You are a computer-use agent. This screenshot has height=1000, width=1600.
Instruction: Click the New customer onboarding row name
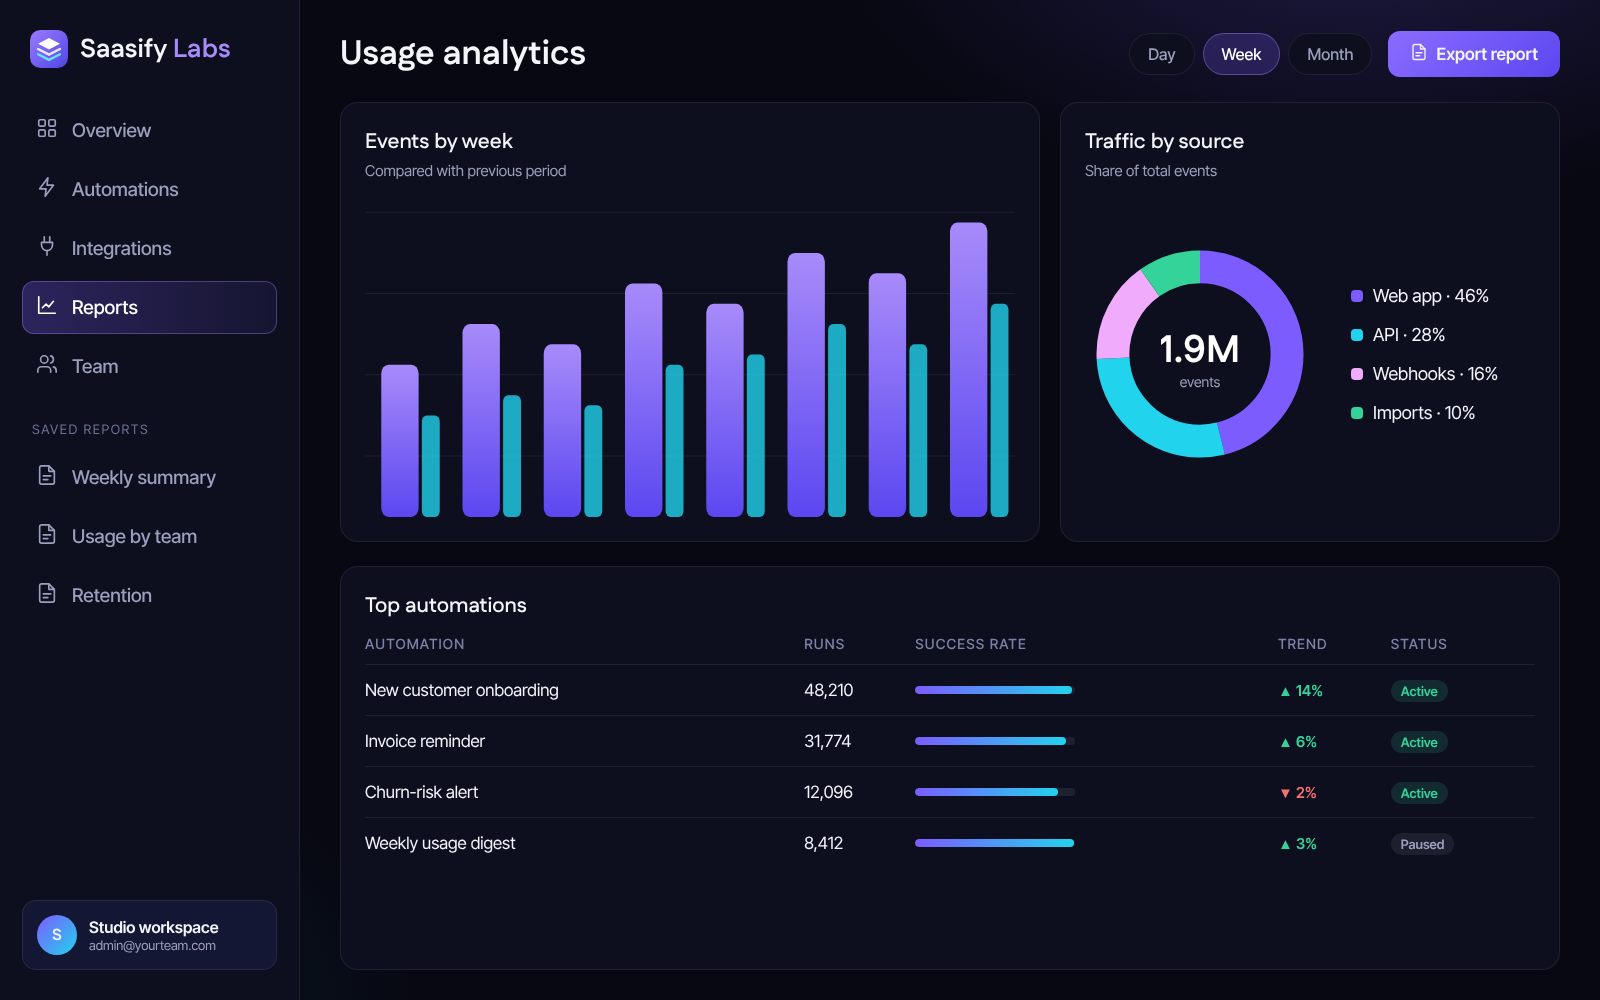point(462,690)
